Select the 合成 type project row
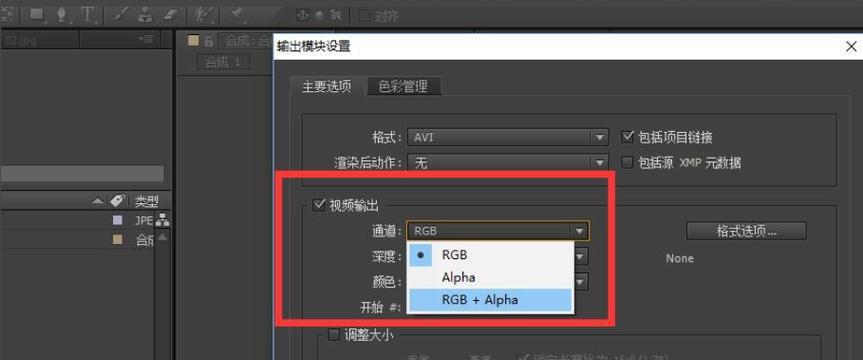 coord(77,240)
